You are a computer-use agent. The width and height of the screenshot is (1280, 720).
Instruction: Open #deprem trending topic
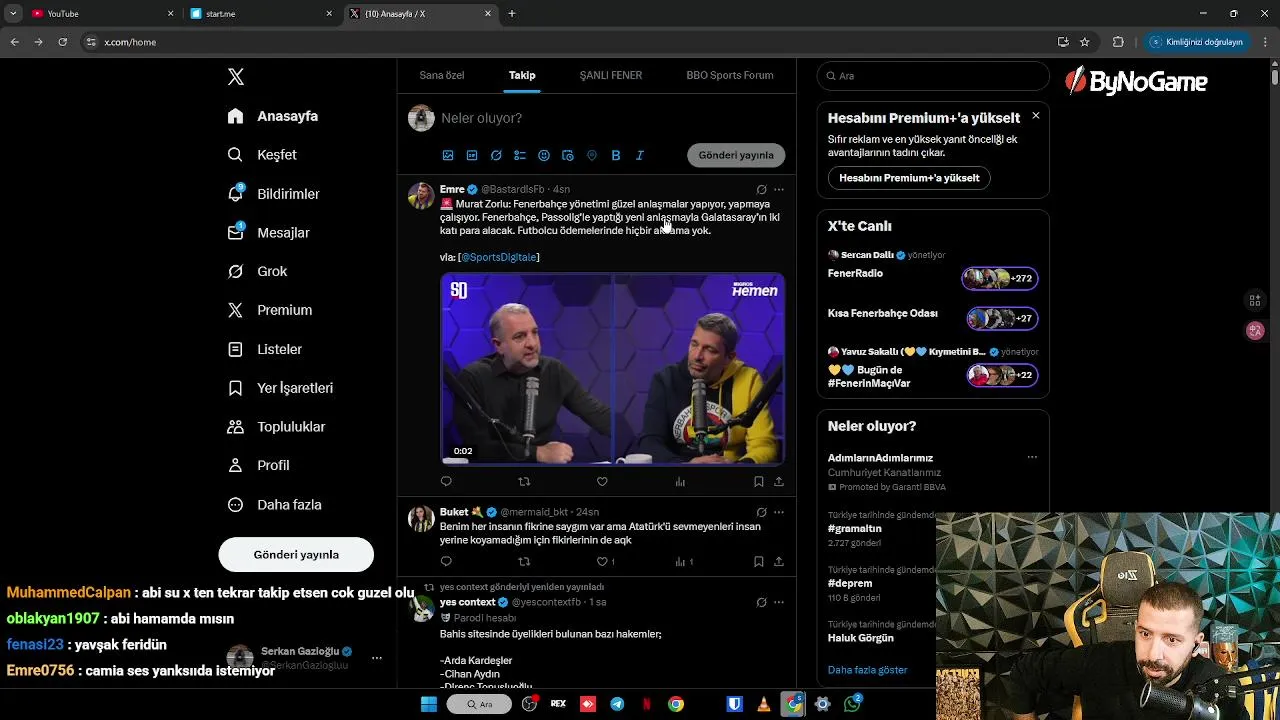point(850,583)
